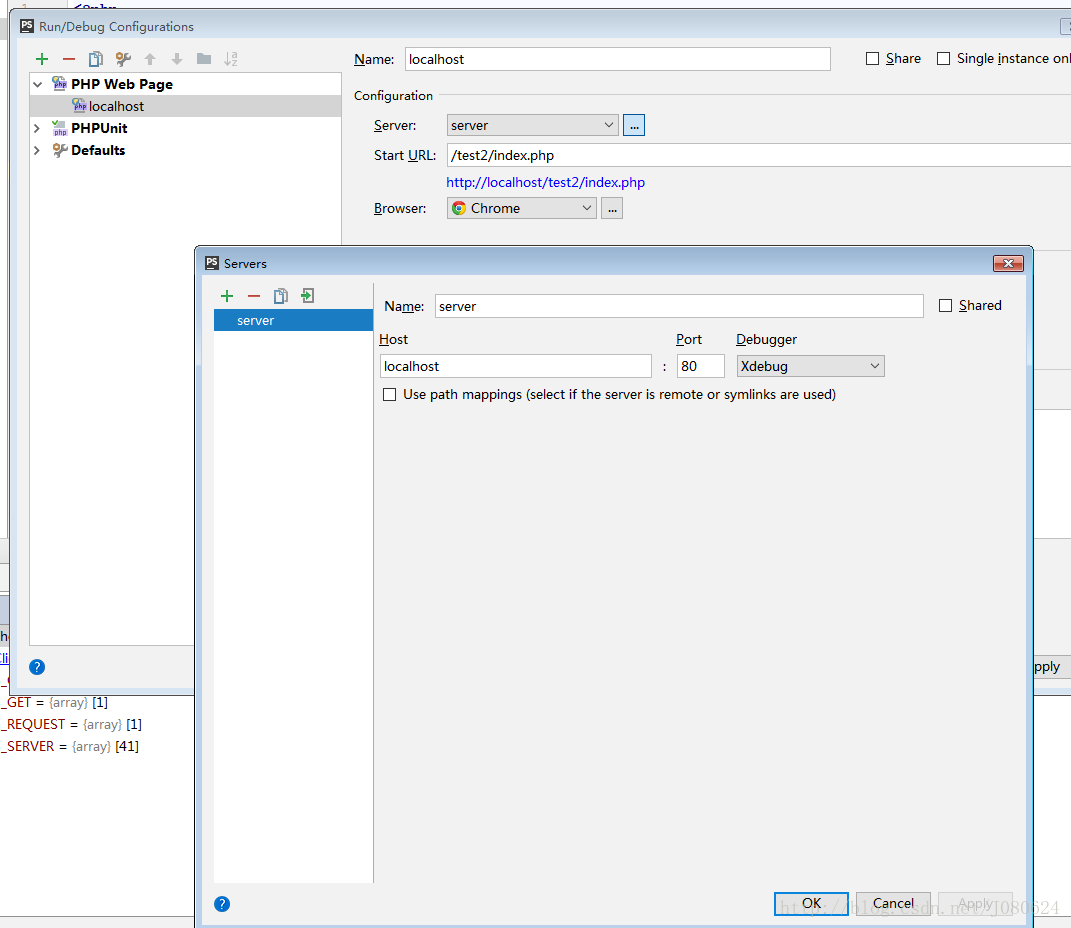Select _REQUEST variable in debugger panel
The height and width of the screenshot is (928, 1071).
[71, 724]
